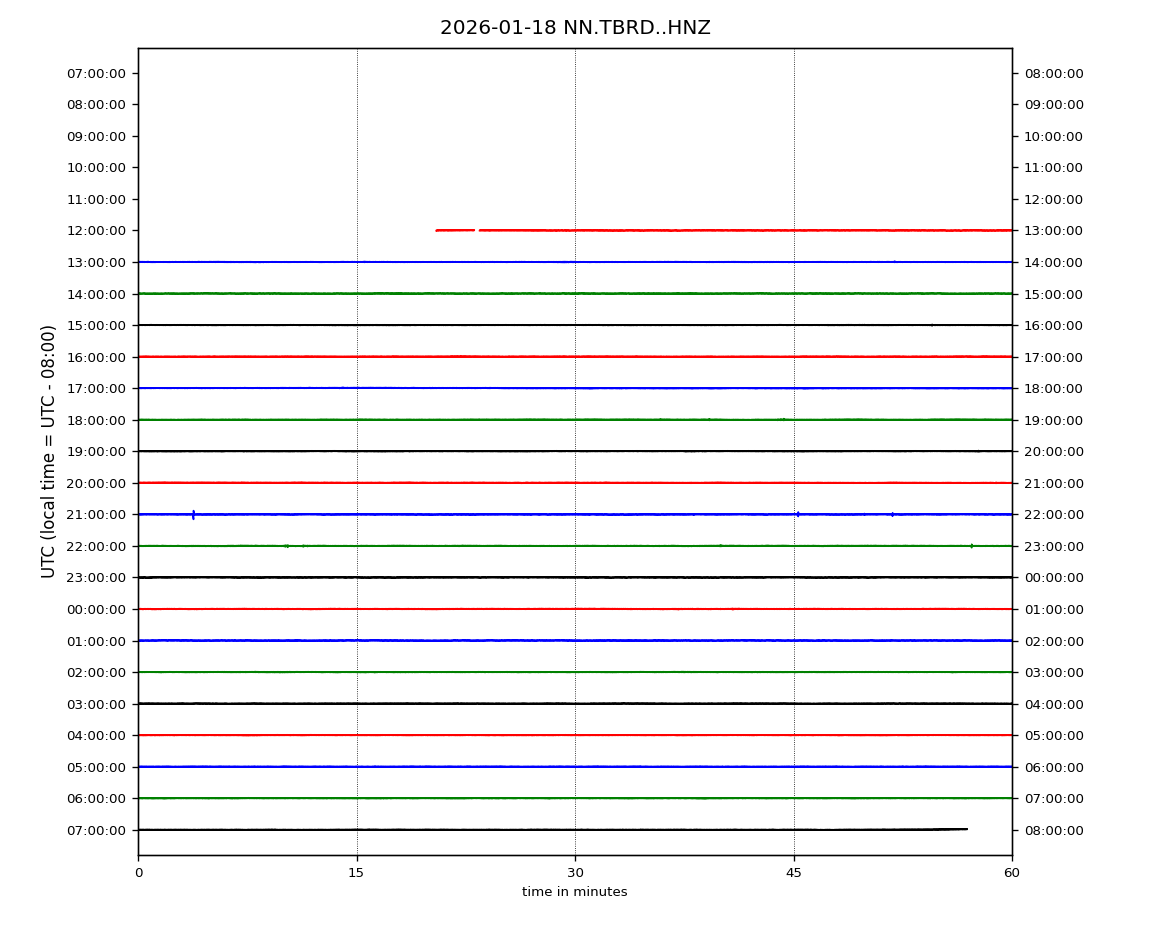The width and height of the screenshot is (1150, 950).
Task: Click the right 00:00:00 local time label
Action: click(1053, 577)
